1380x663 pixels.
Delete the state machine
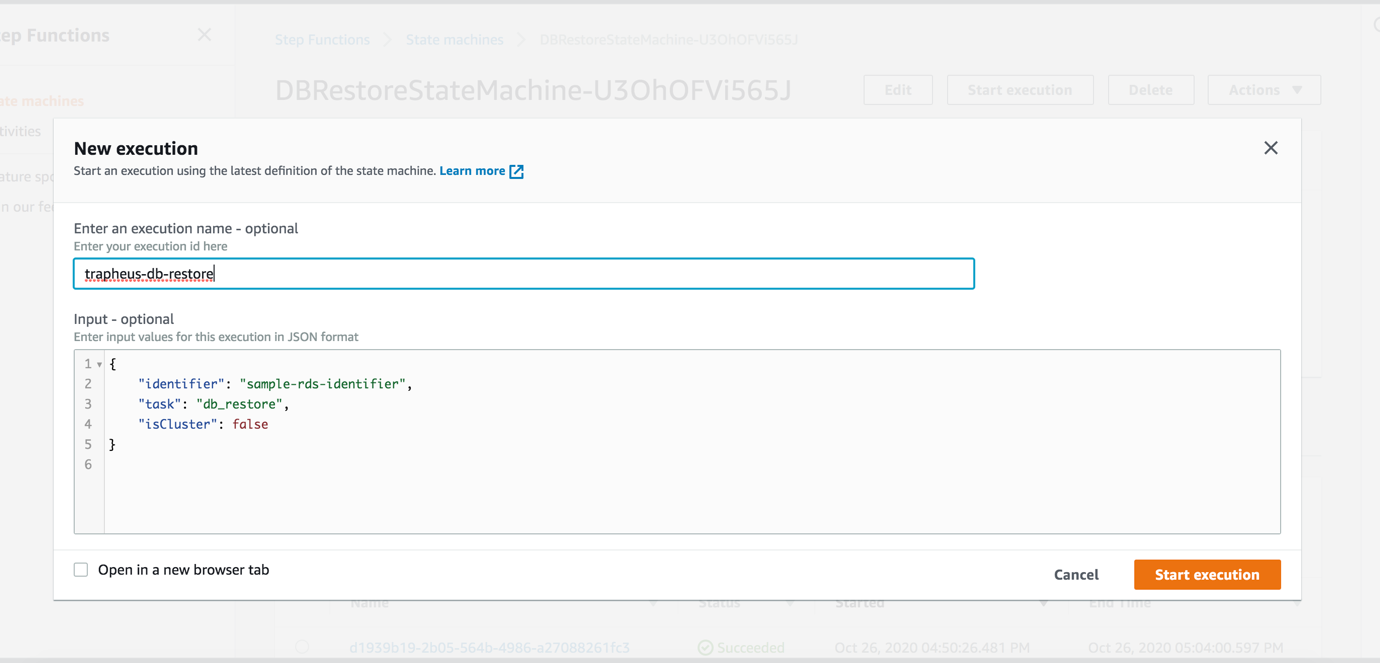(1151, 89)
